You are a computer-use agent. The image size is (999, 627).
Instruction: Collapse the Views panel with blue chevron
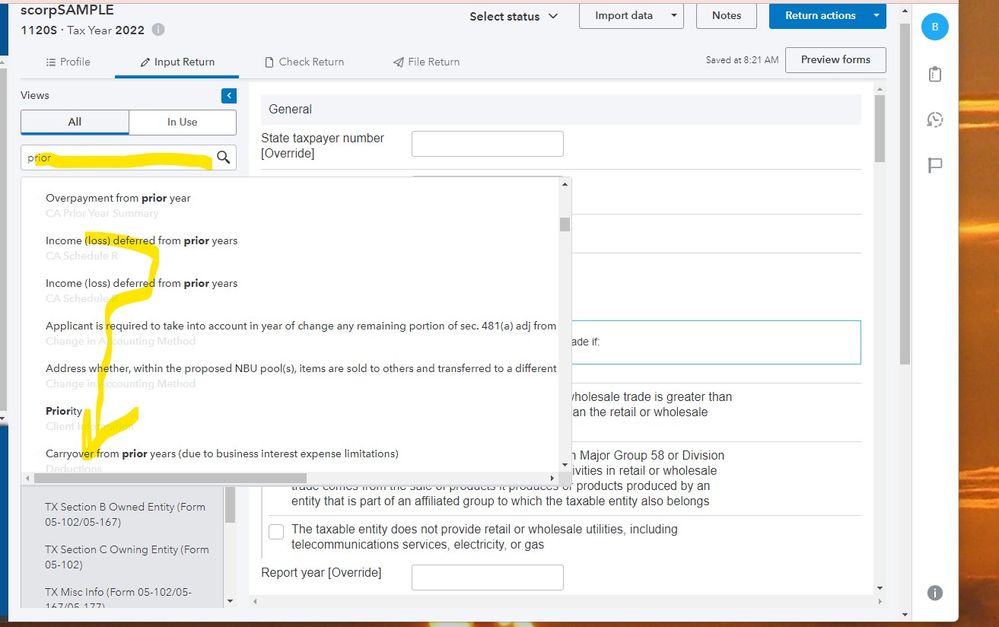pyautogui.click(x=229, y=95)
